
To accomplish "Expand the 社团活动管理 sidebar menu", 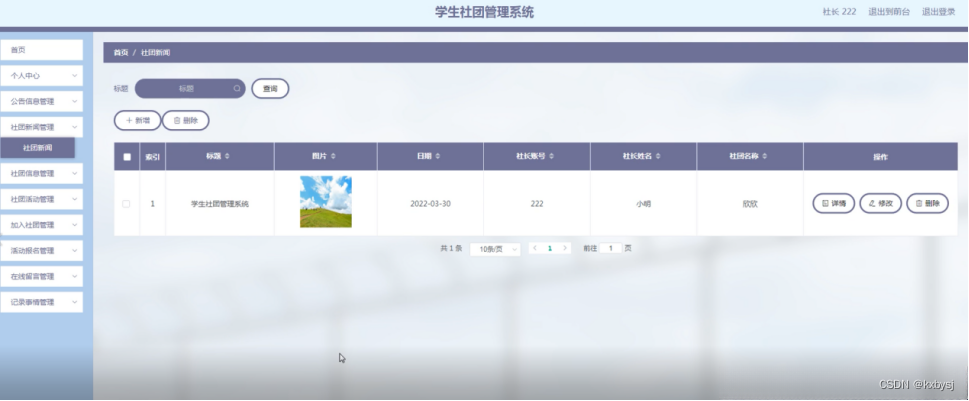I will click(41, 200).
